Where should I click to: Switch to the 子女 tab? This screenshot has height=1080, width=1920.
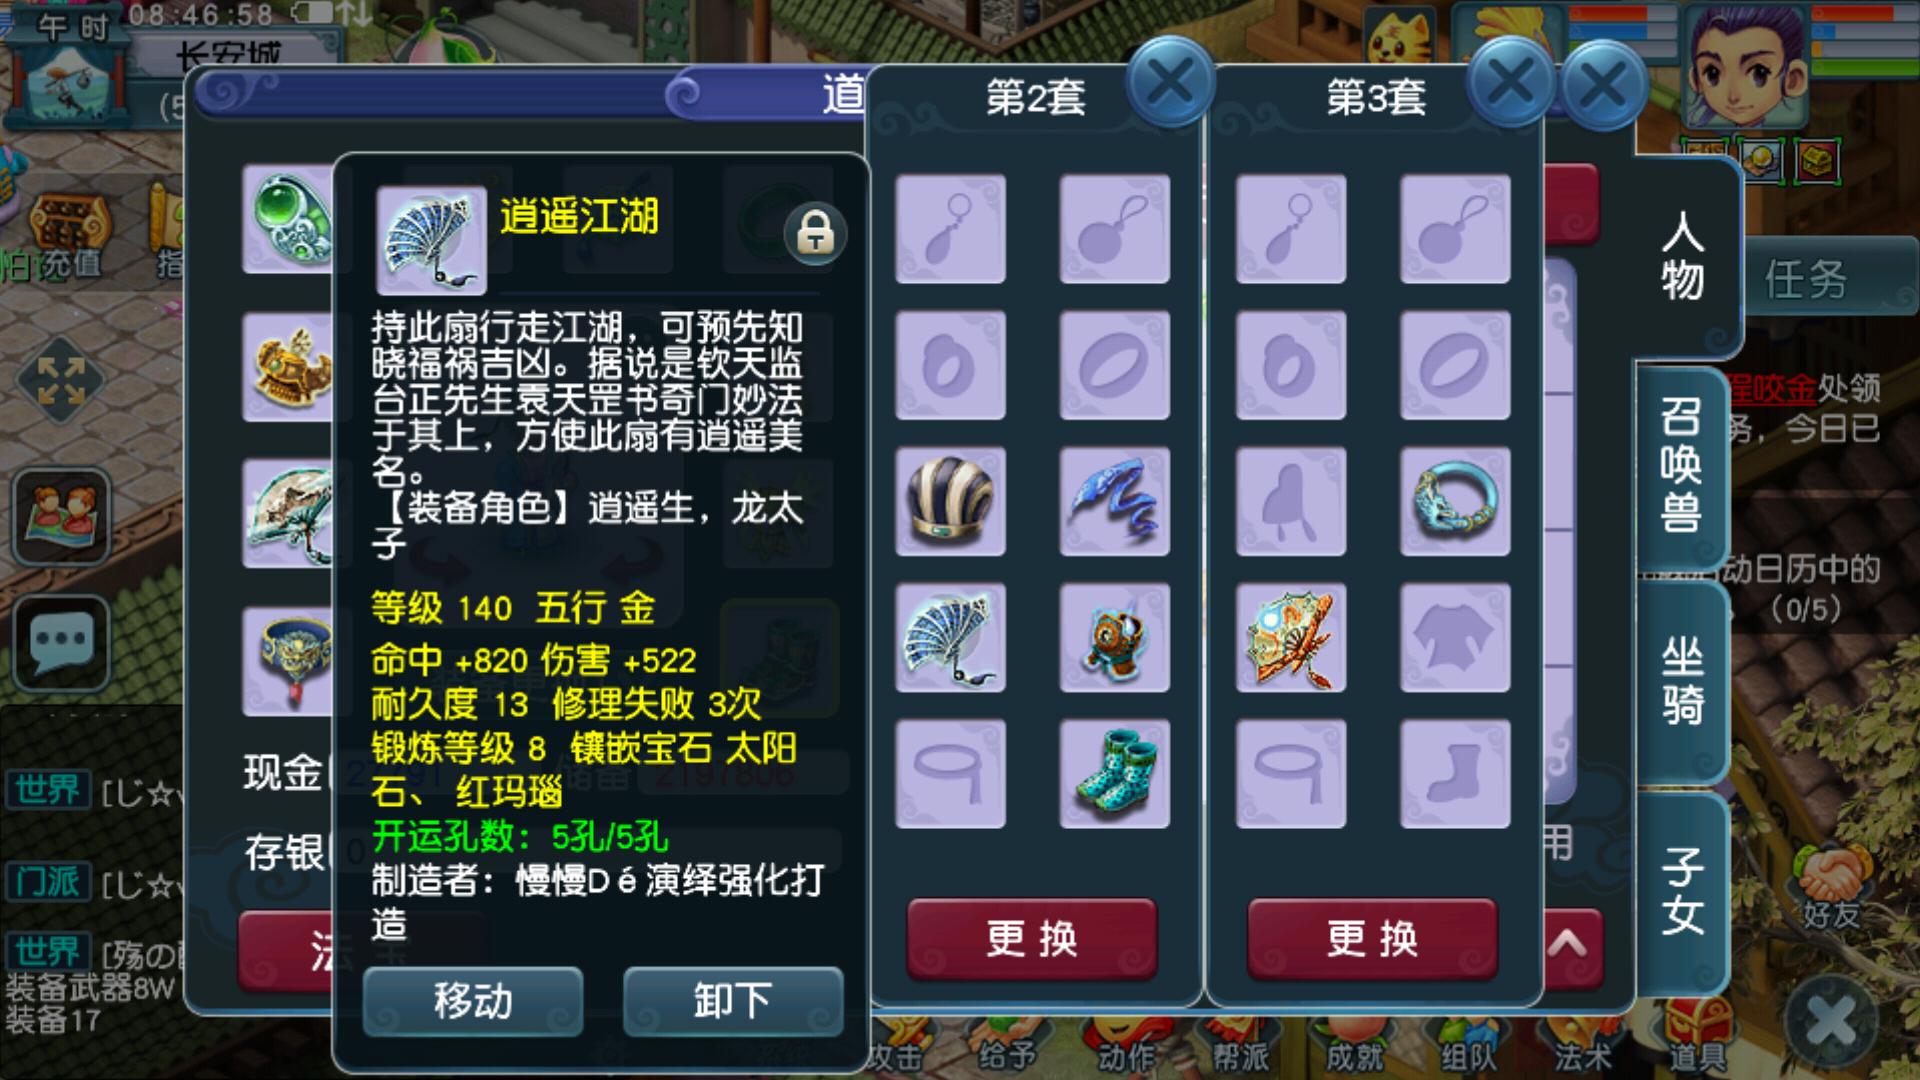click(1682, 890)
